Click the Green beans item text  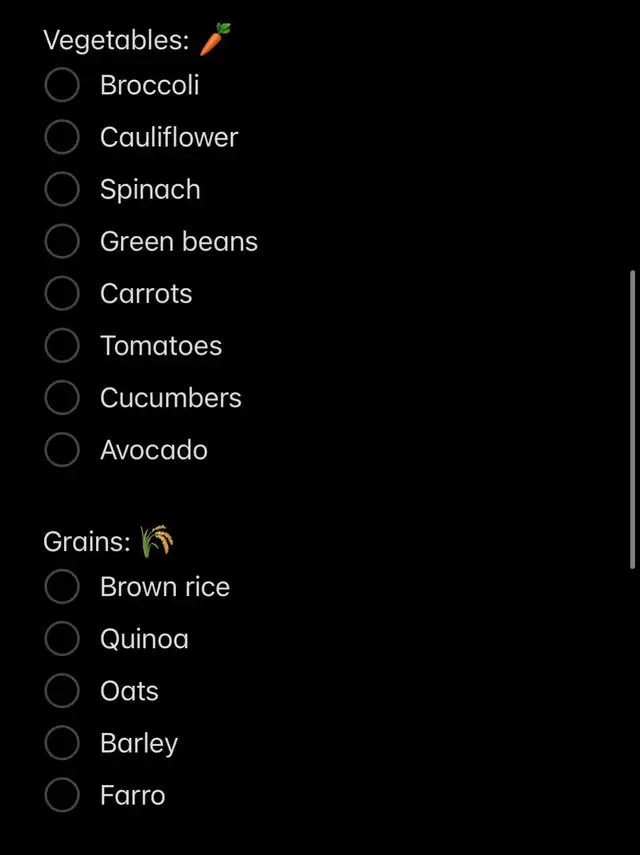click(x=179, y=242)
